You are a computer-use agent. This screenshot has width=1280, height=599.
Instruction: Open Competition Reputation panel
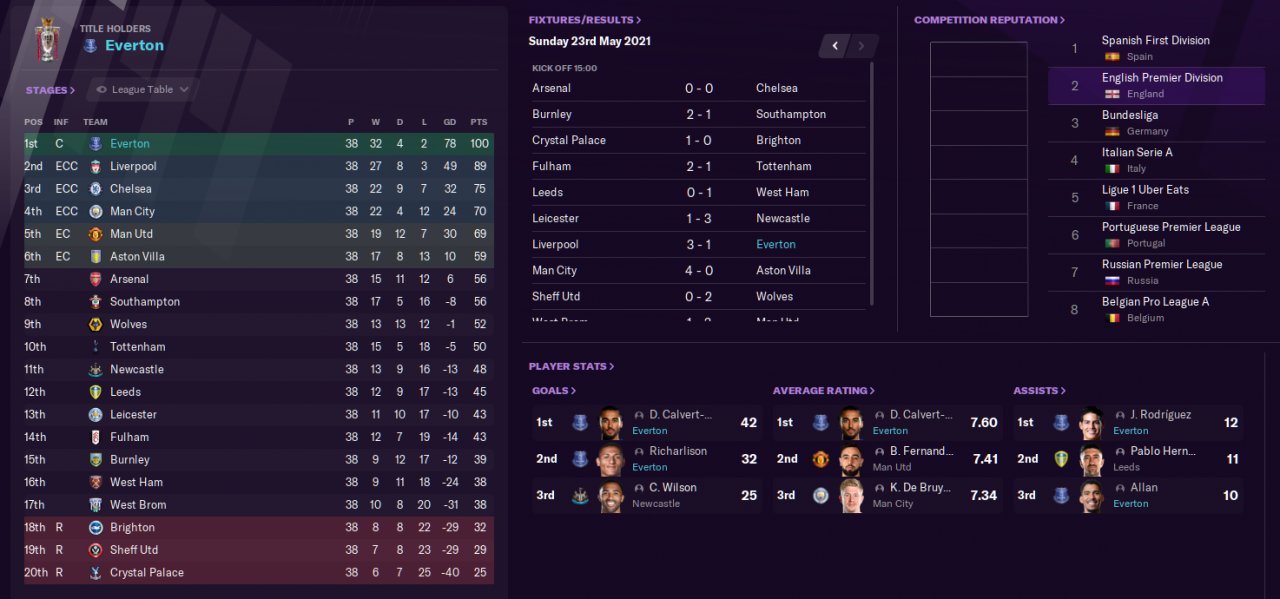[988, 20]
